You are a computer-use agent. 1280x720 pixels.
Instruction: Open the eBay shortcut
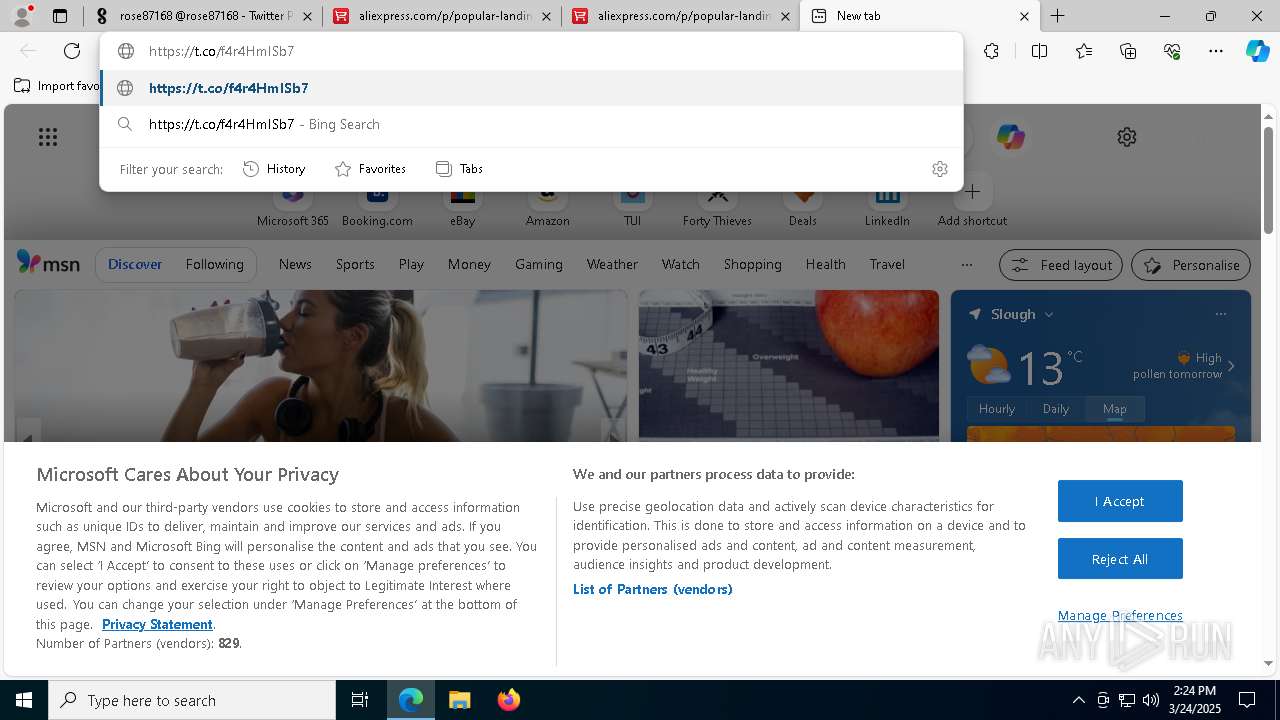[x=462, y=205]
